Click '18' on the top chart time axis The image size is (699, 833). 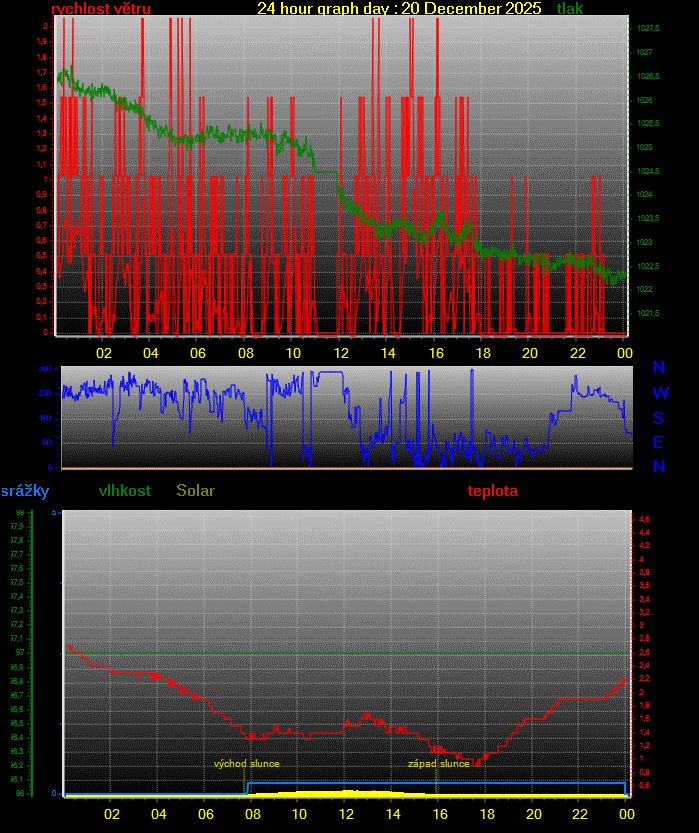483,353
